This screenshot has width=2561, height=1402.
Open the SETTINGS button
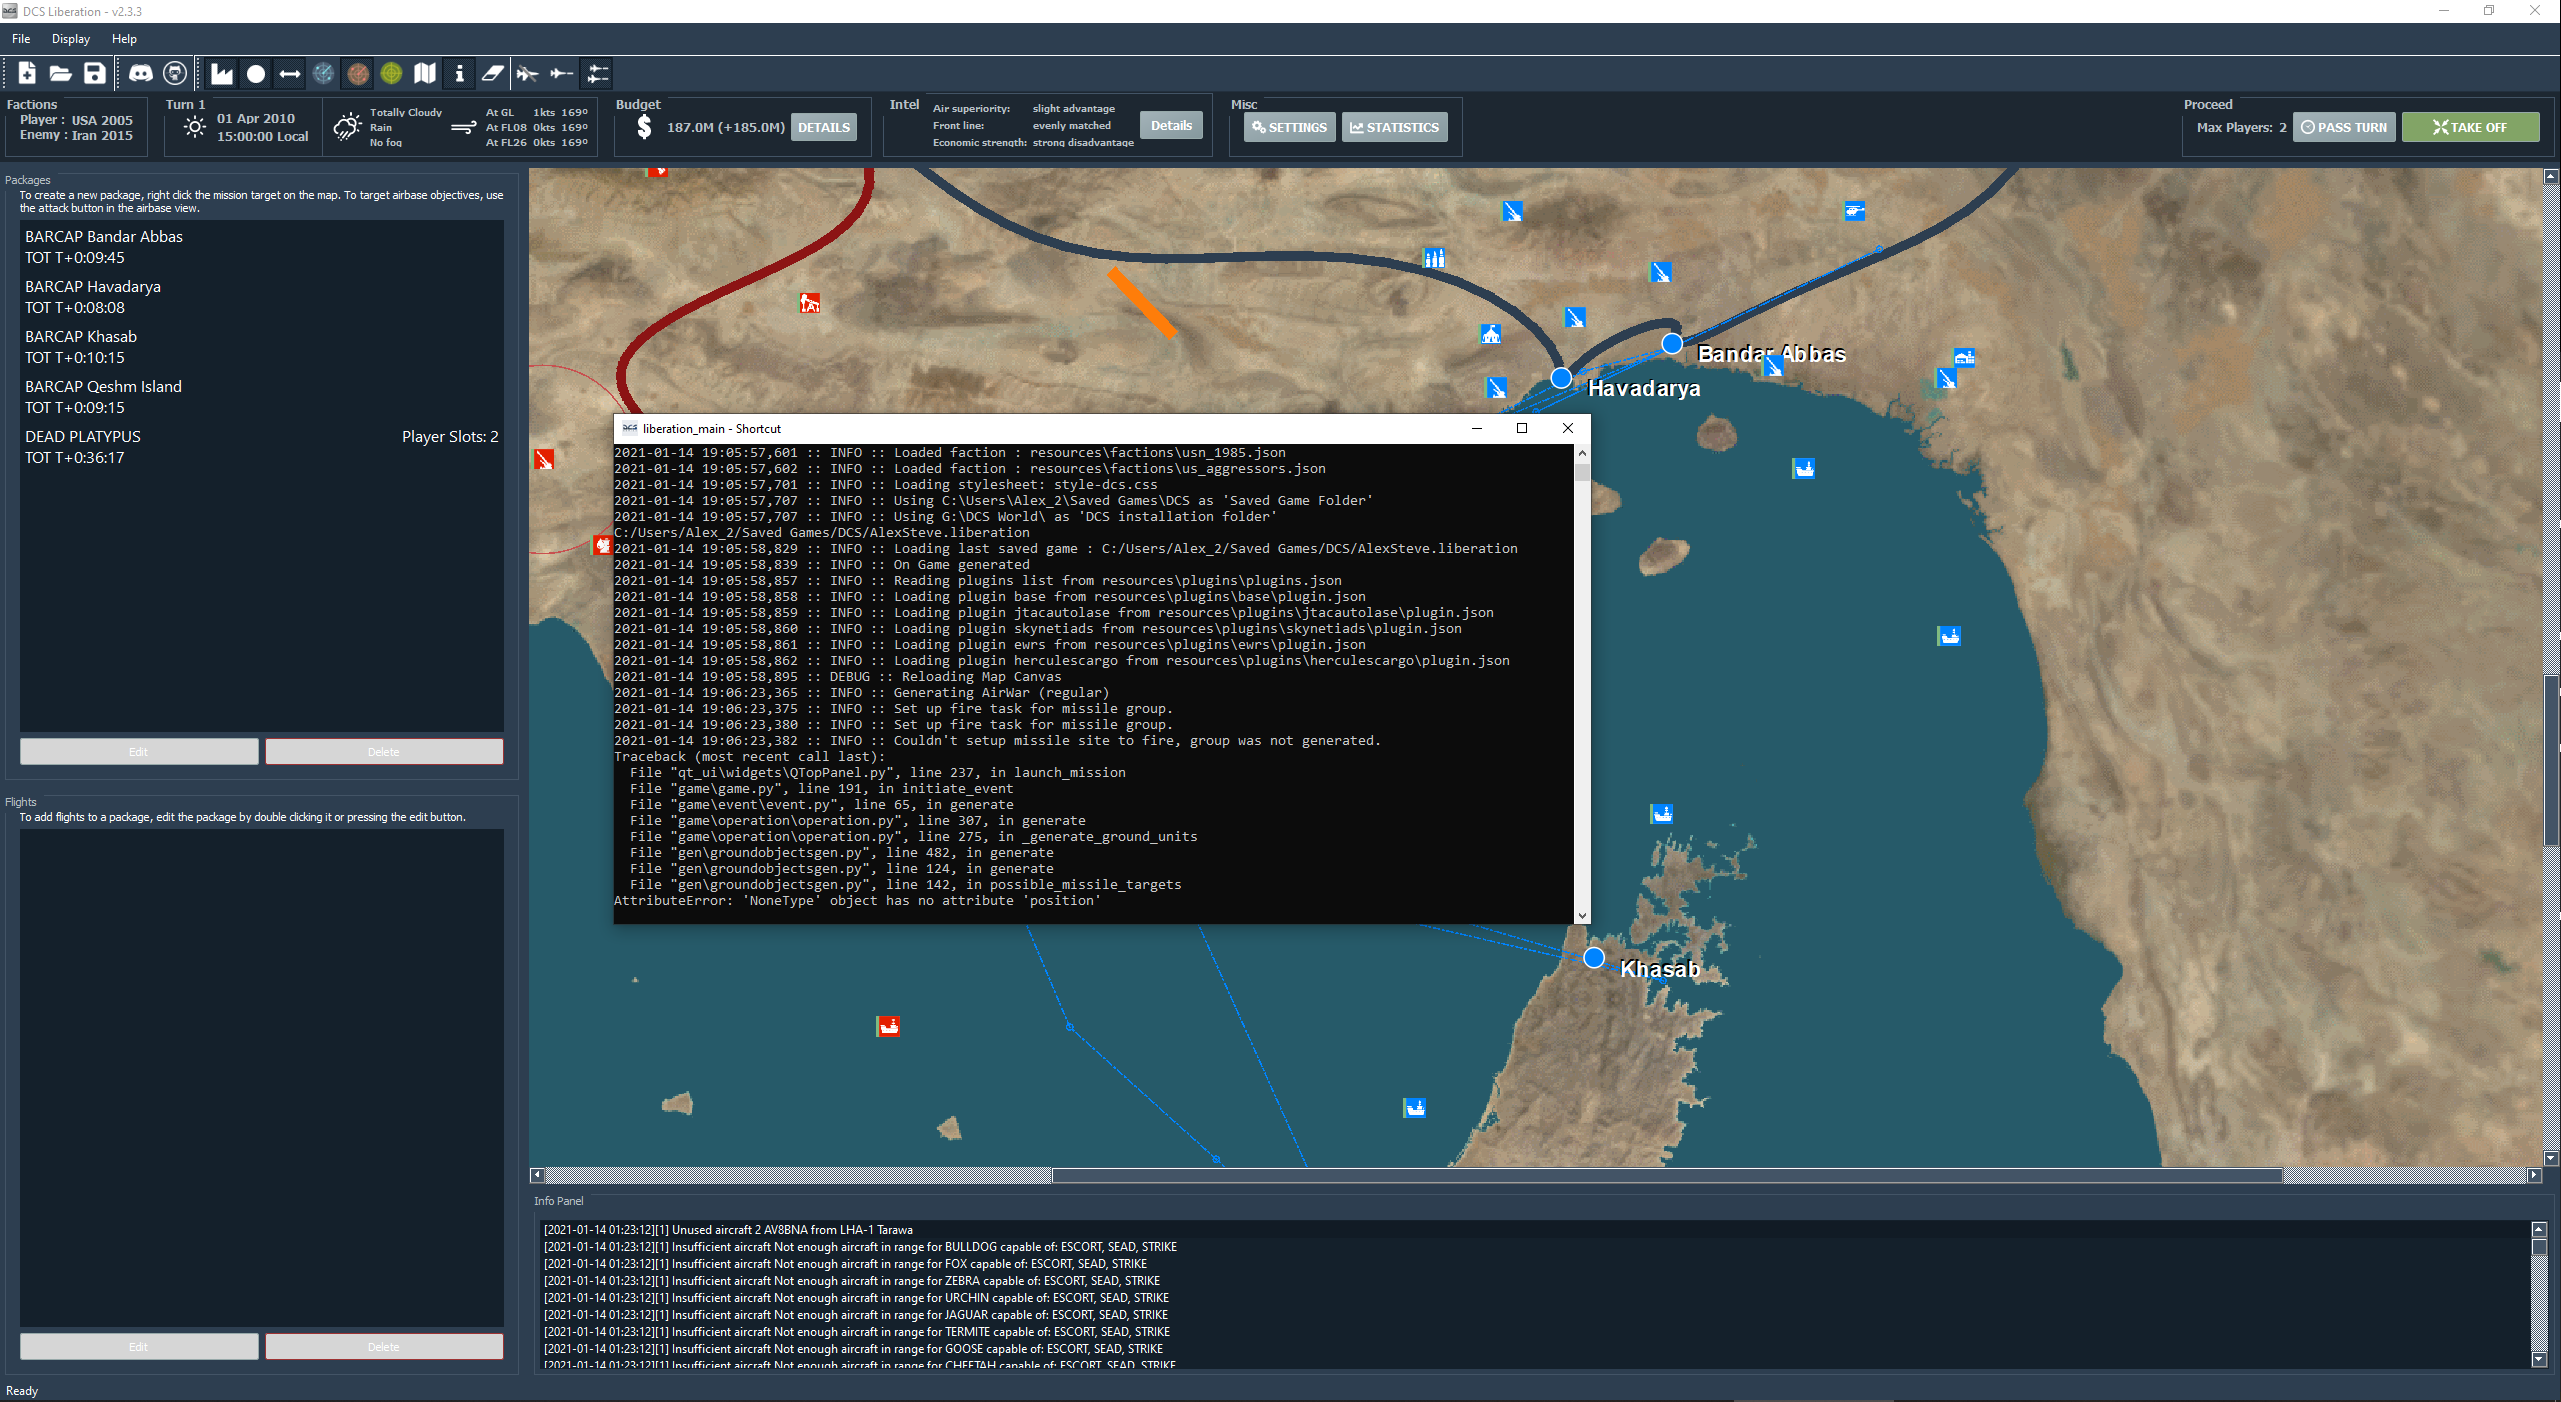[x=1289, y=127]
